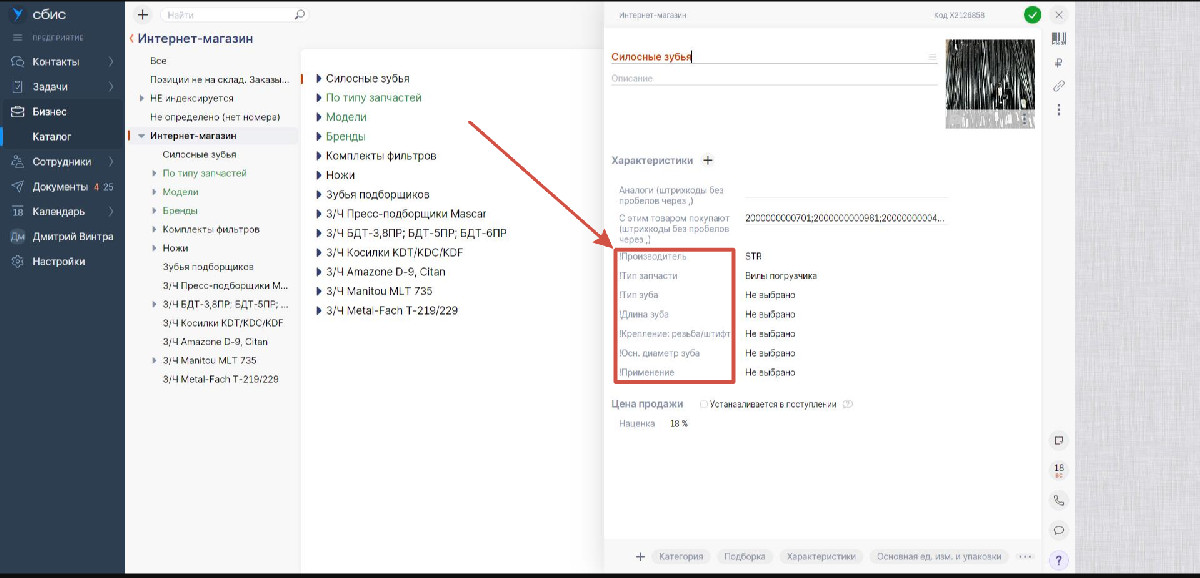Click the Настройки gear icon
1200x578 pixels.
[17, 261]
